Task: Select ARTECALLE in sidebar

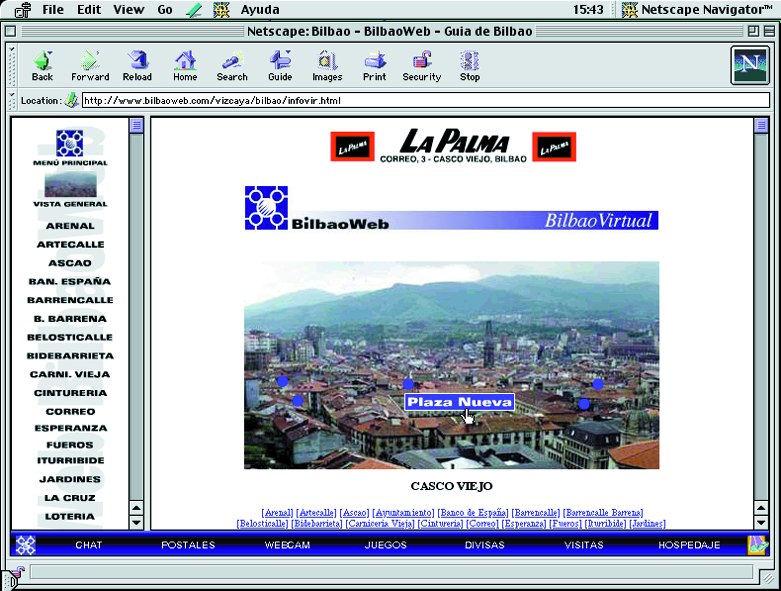Action: click(x=70, y=244)
